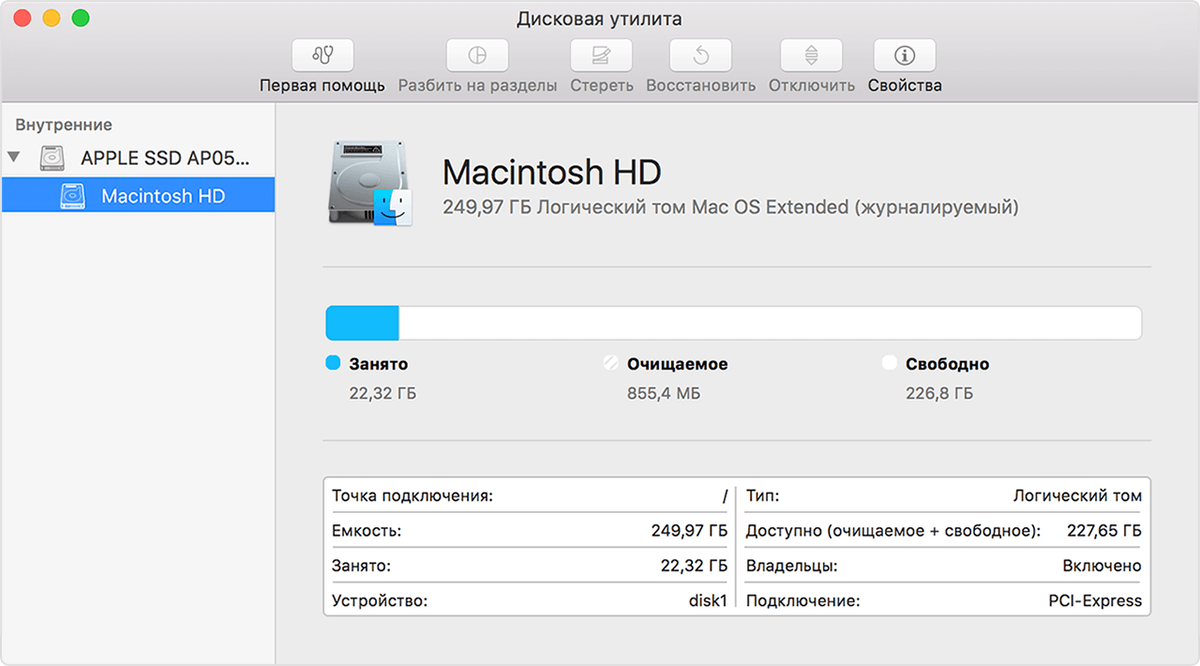
Task: Click the Доступно (очищаемое + свободное) label
Action: click(893, 531)
